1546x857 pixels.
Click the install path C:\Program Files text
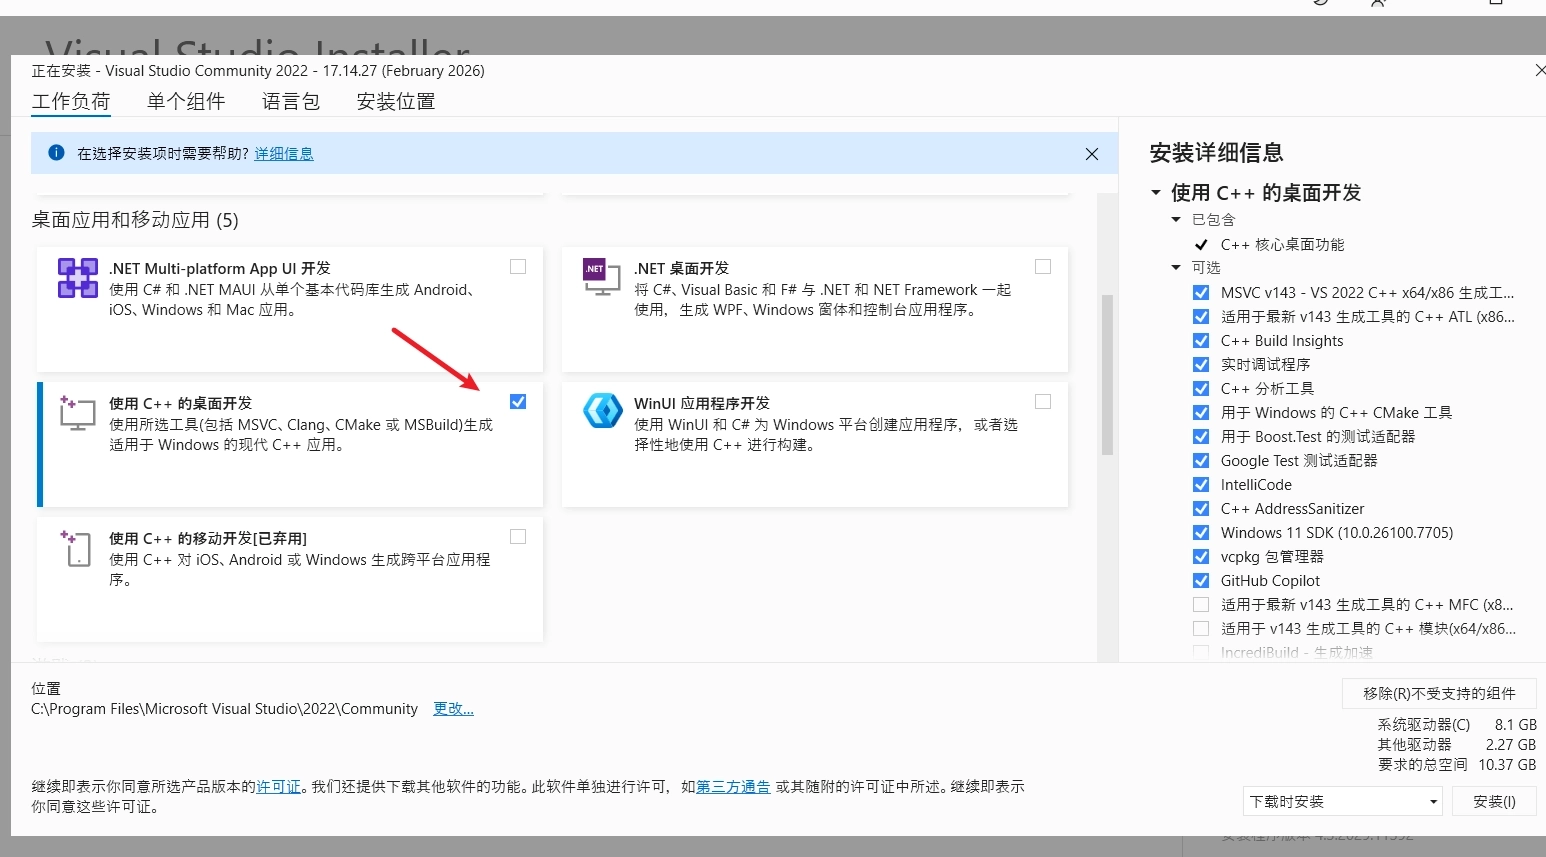[224, 708]
